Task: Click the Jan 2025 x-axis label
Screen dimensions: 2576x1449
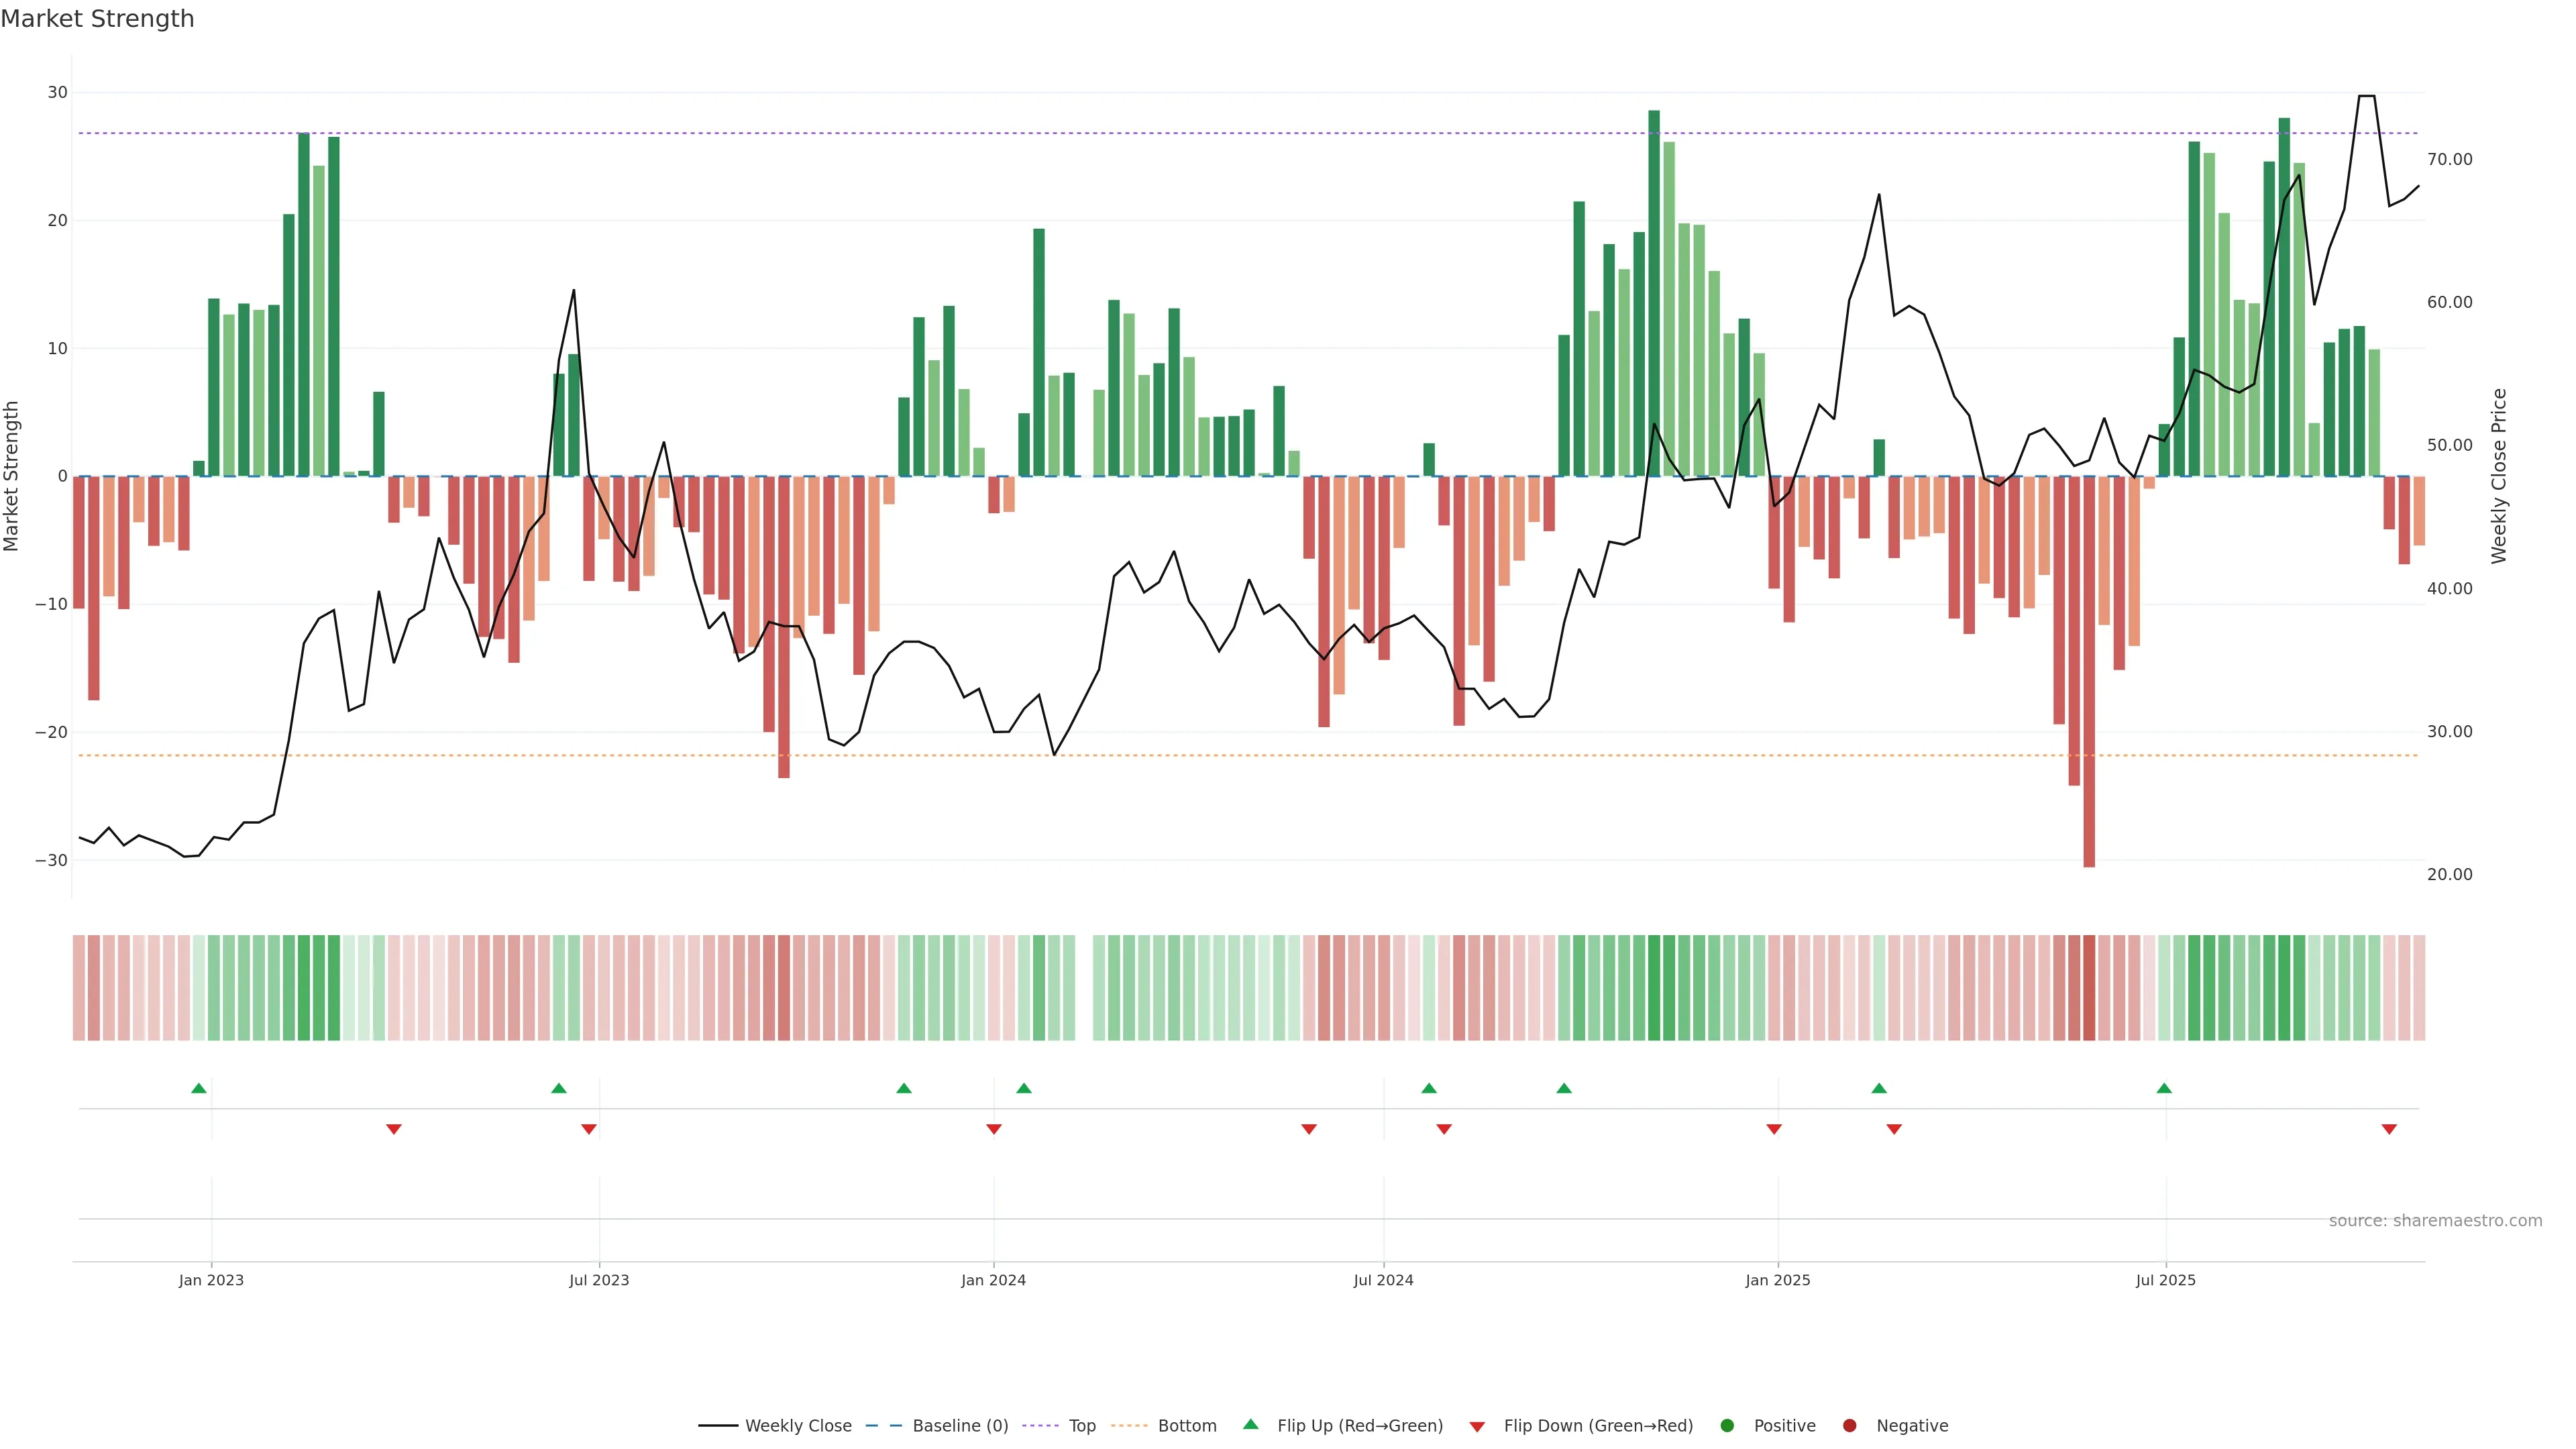Action: click(x=1778, y=1280)
